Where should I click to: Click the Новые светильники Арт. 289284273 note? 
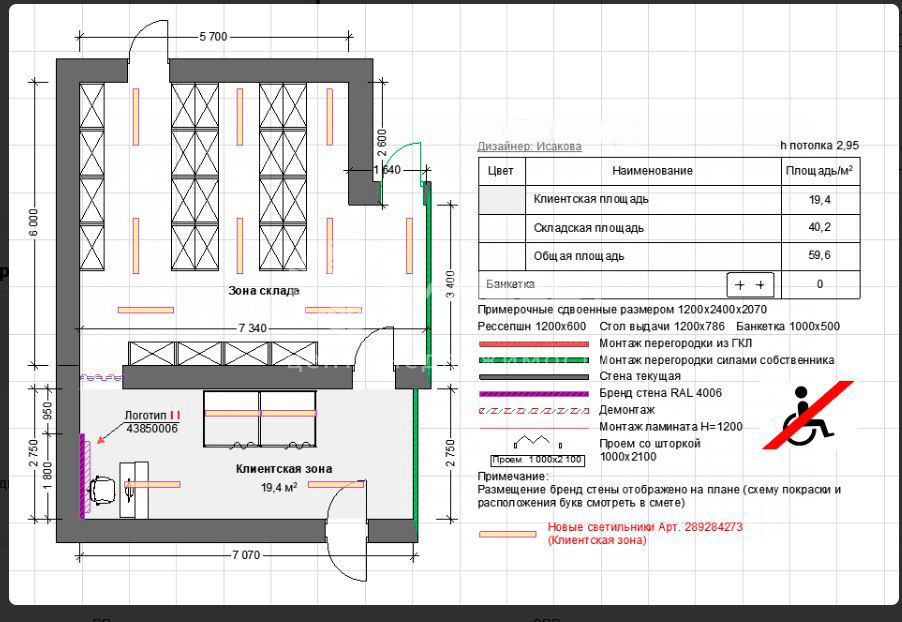(645, 533)
